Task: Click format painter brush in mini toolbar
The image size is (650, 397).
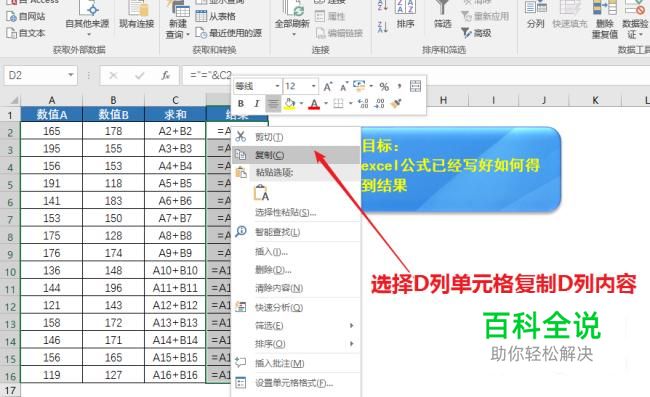Action: pyautogui.click(x=396, y=104)
